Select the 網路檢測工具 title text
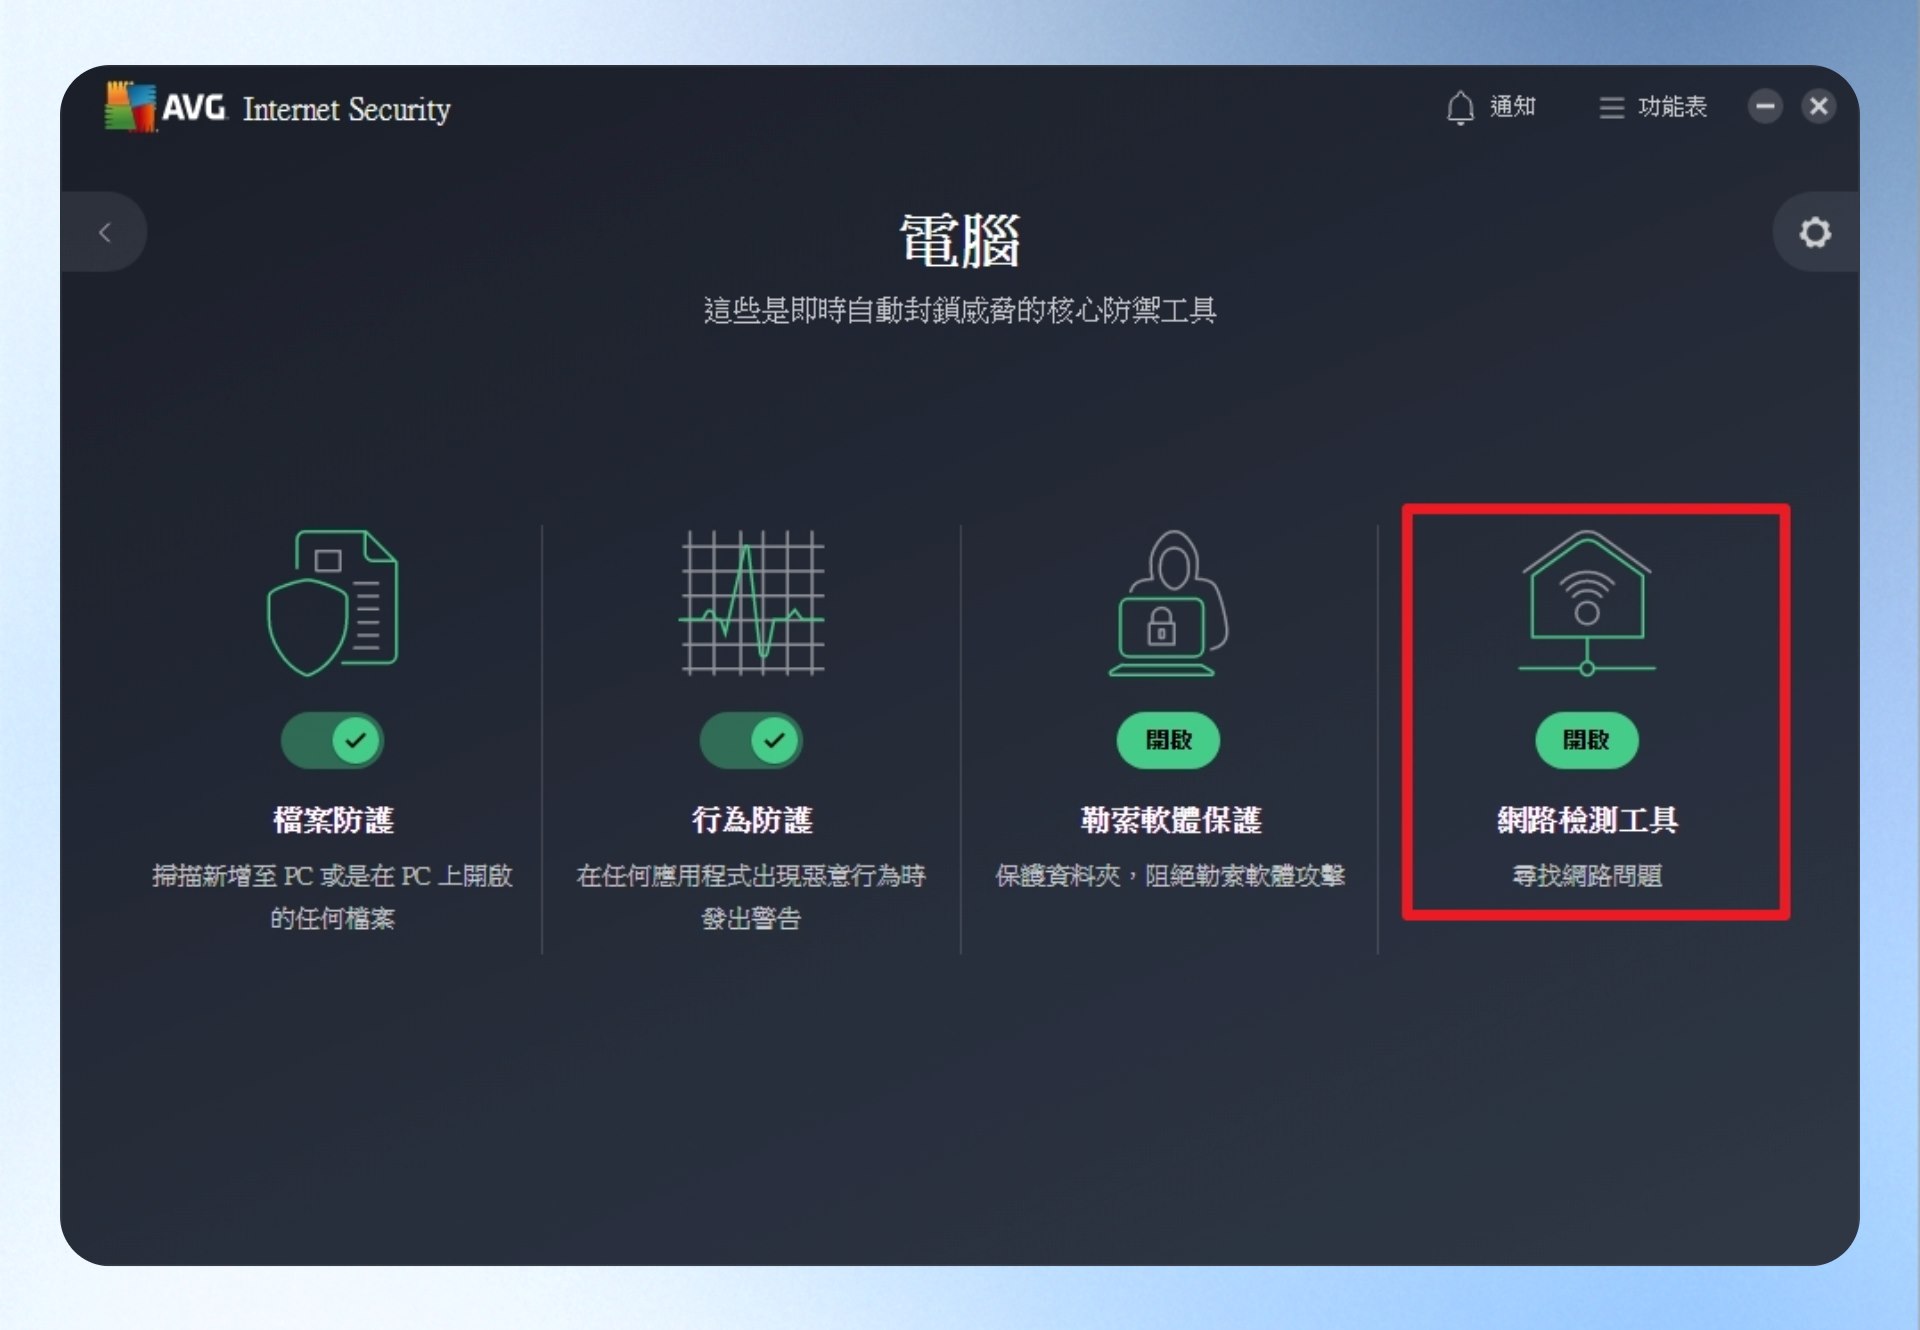 (x=1587, y=820)
